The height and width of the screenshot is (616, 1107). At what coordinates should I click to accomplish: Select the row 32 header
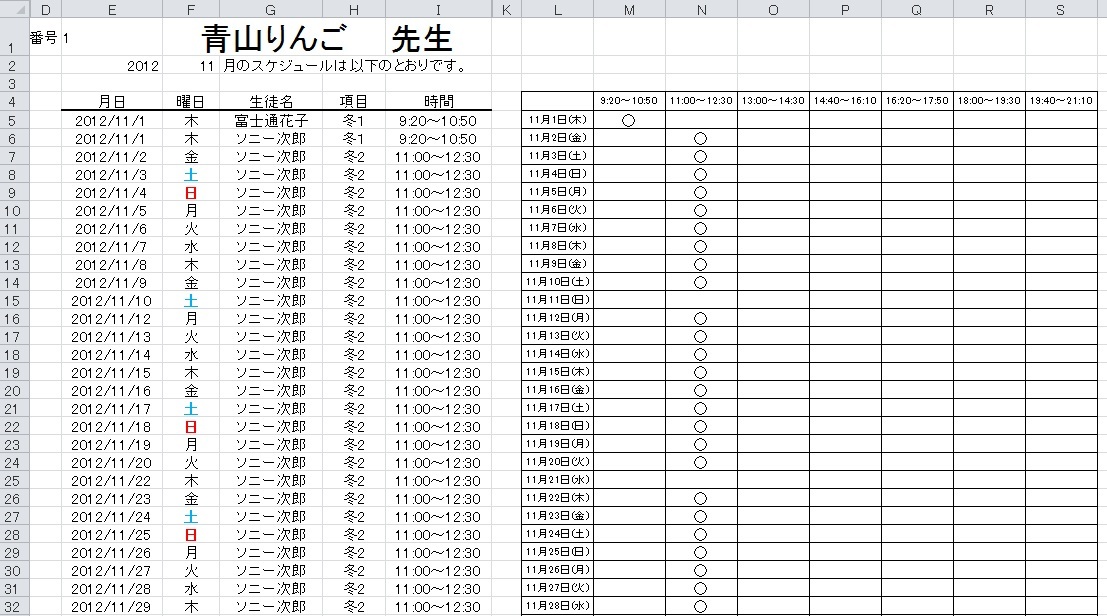click(12, 607)
